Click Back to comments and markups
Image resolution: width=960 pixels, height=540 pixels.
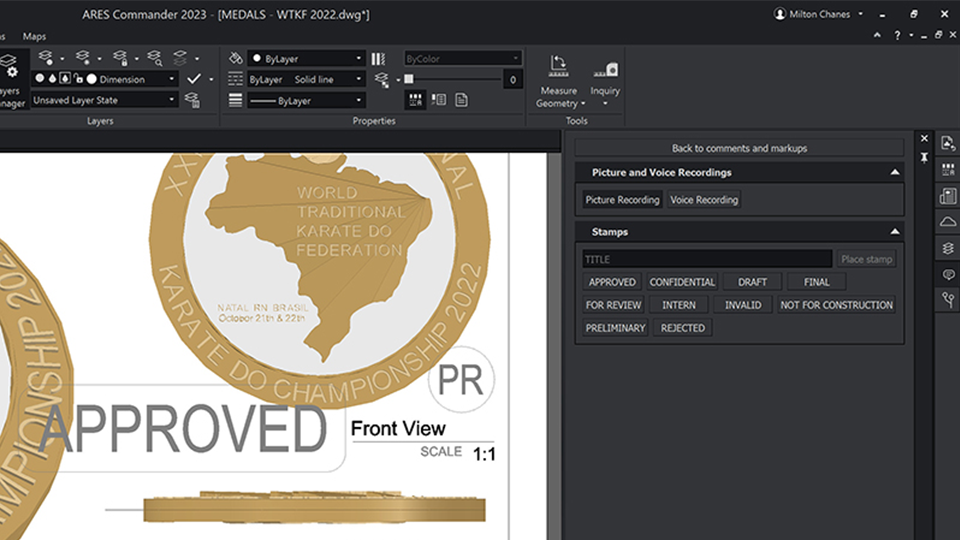739,148
